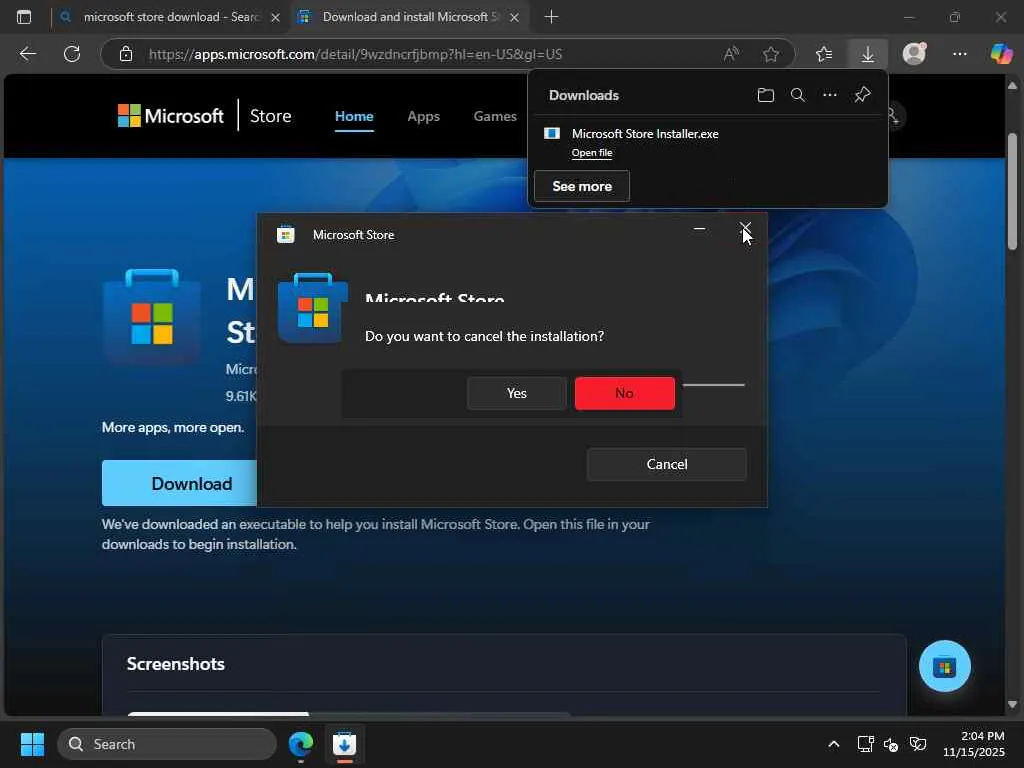Click 'More apps, more open.' tagline

point(173,427)
